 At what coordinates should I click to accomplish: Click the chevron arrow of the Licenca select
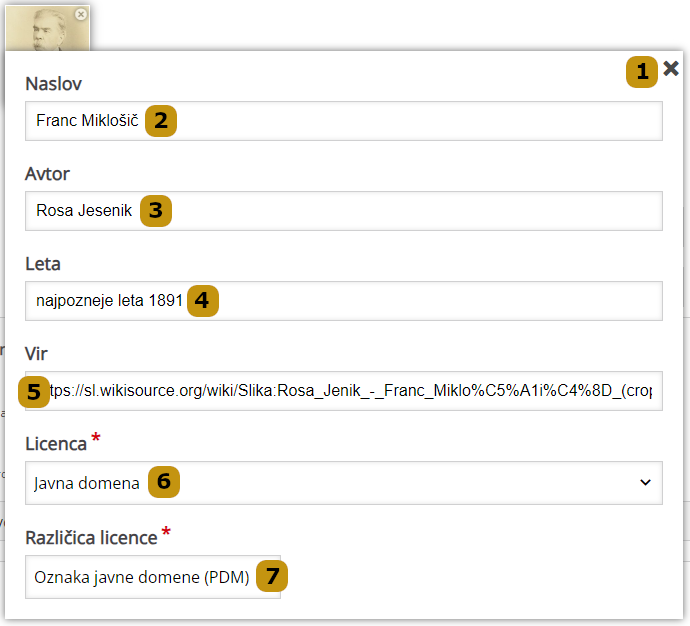(x=645, y=483)
